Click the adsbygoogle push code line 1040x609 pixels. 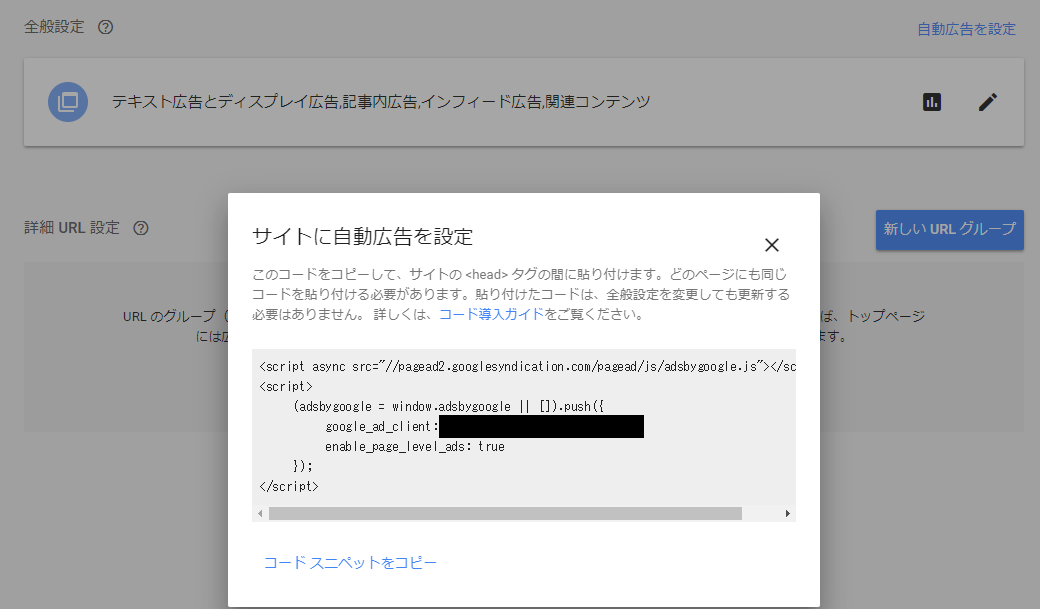(x=448, y=406)
